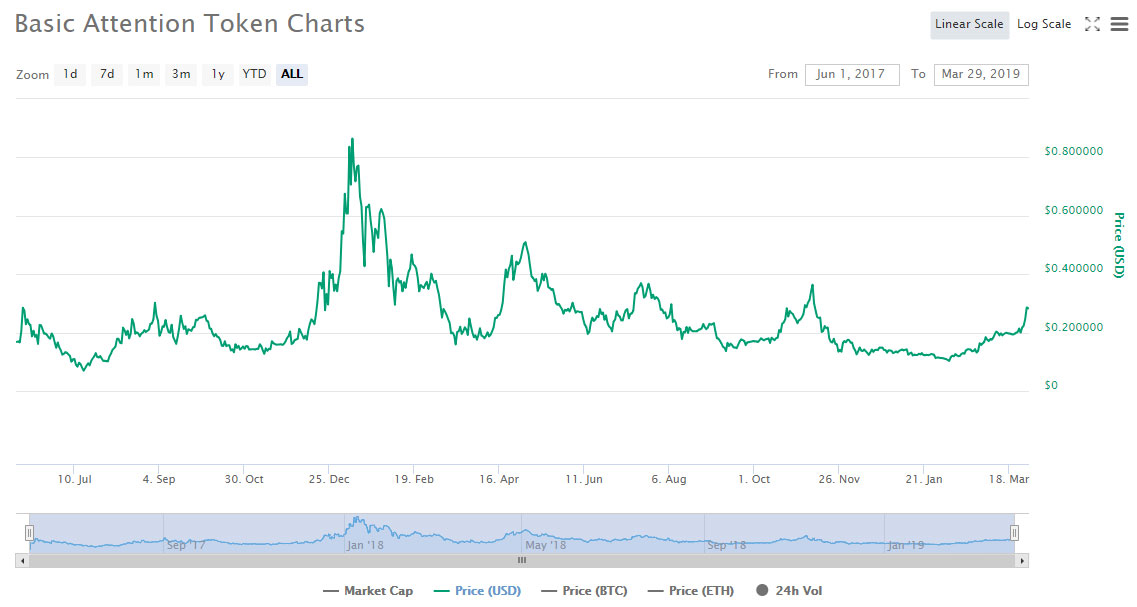Viewport: 1137px width, 607px height.
Task: Switch to Log Scale
Action: (1043, 25)
